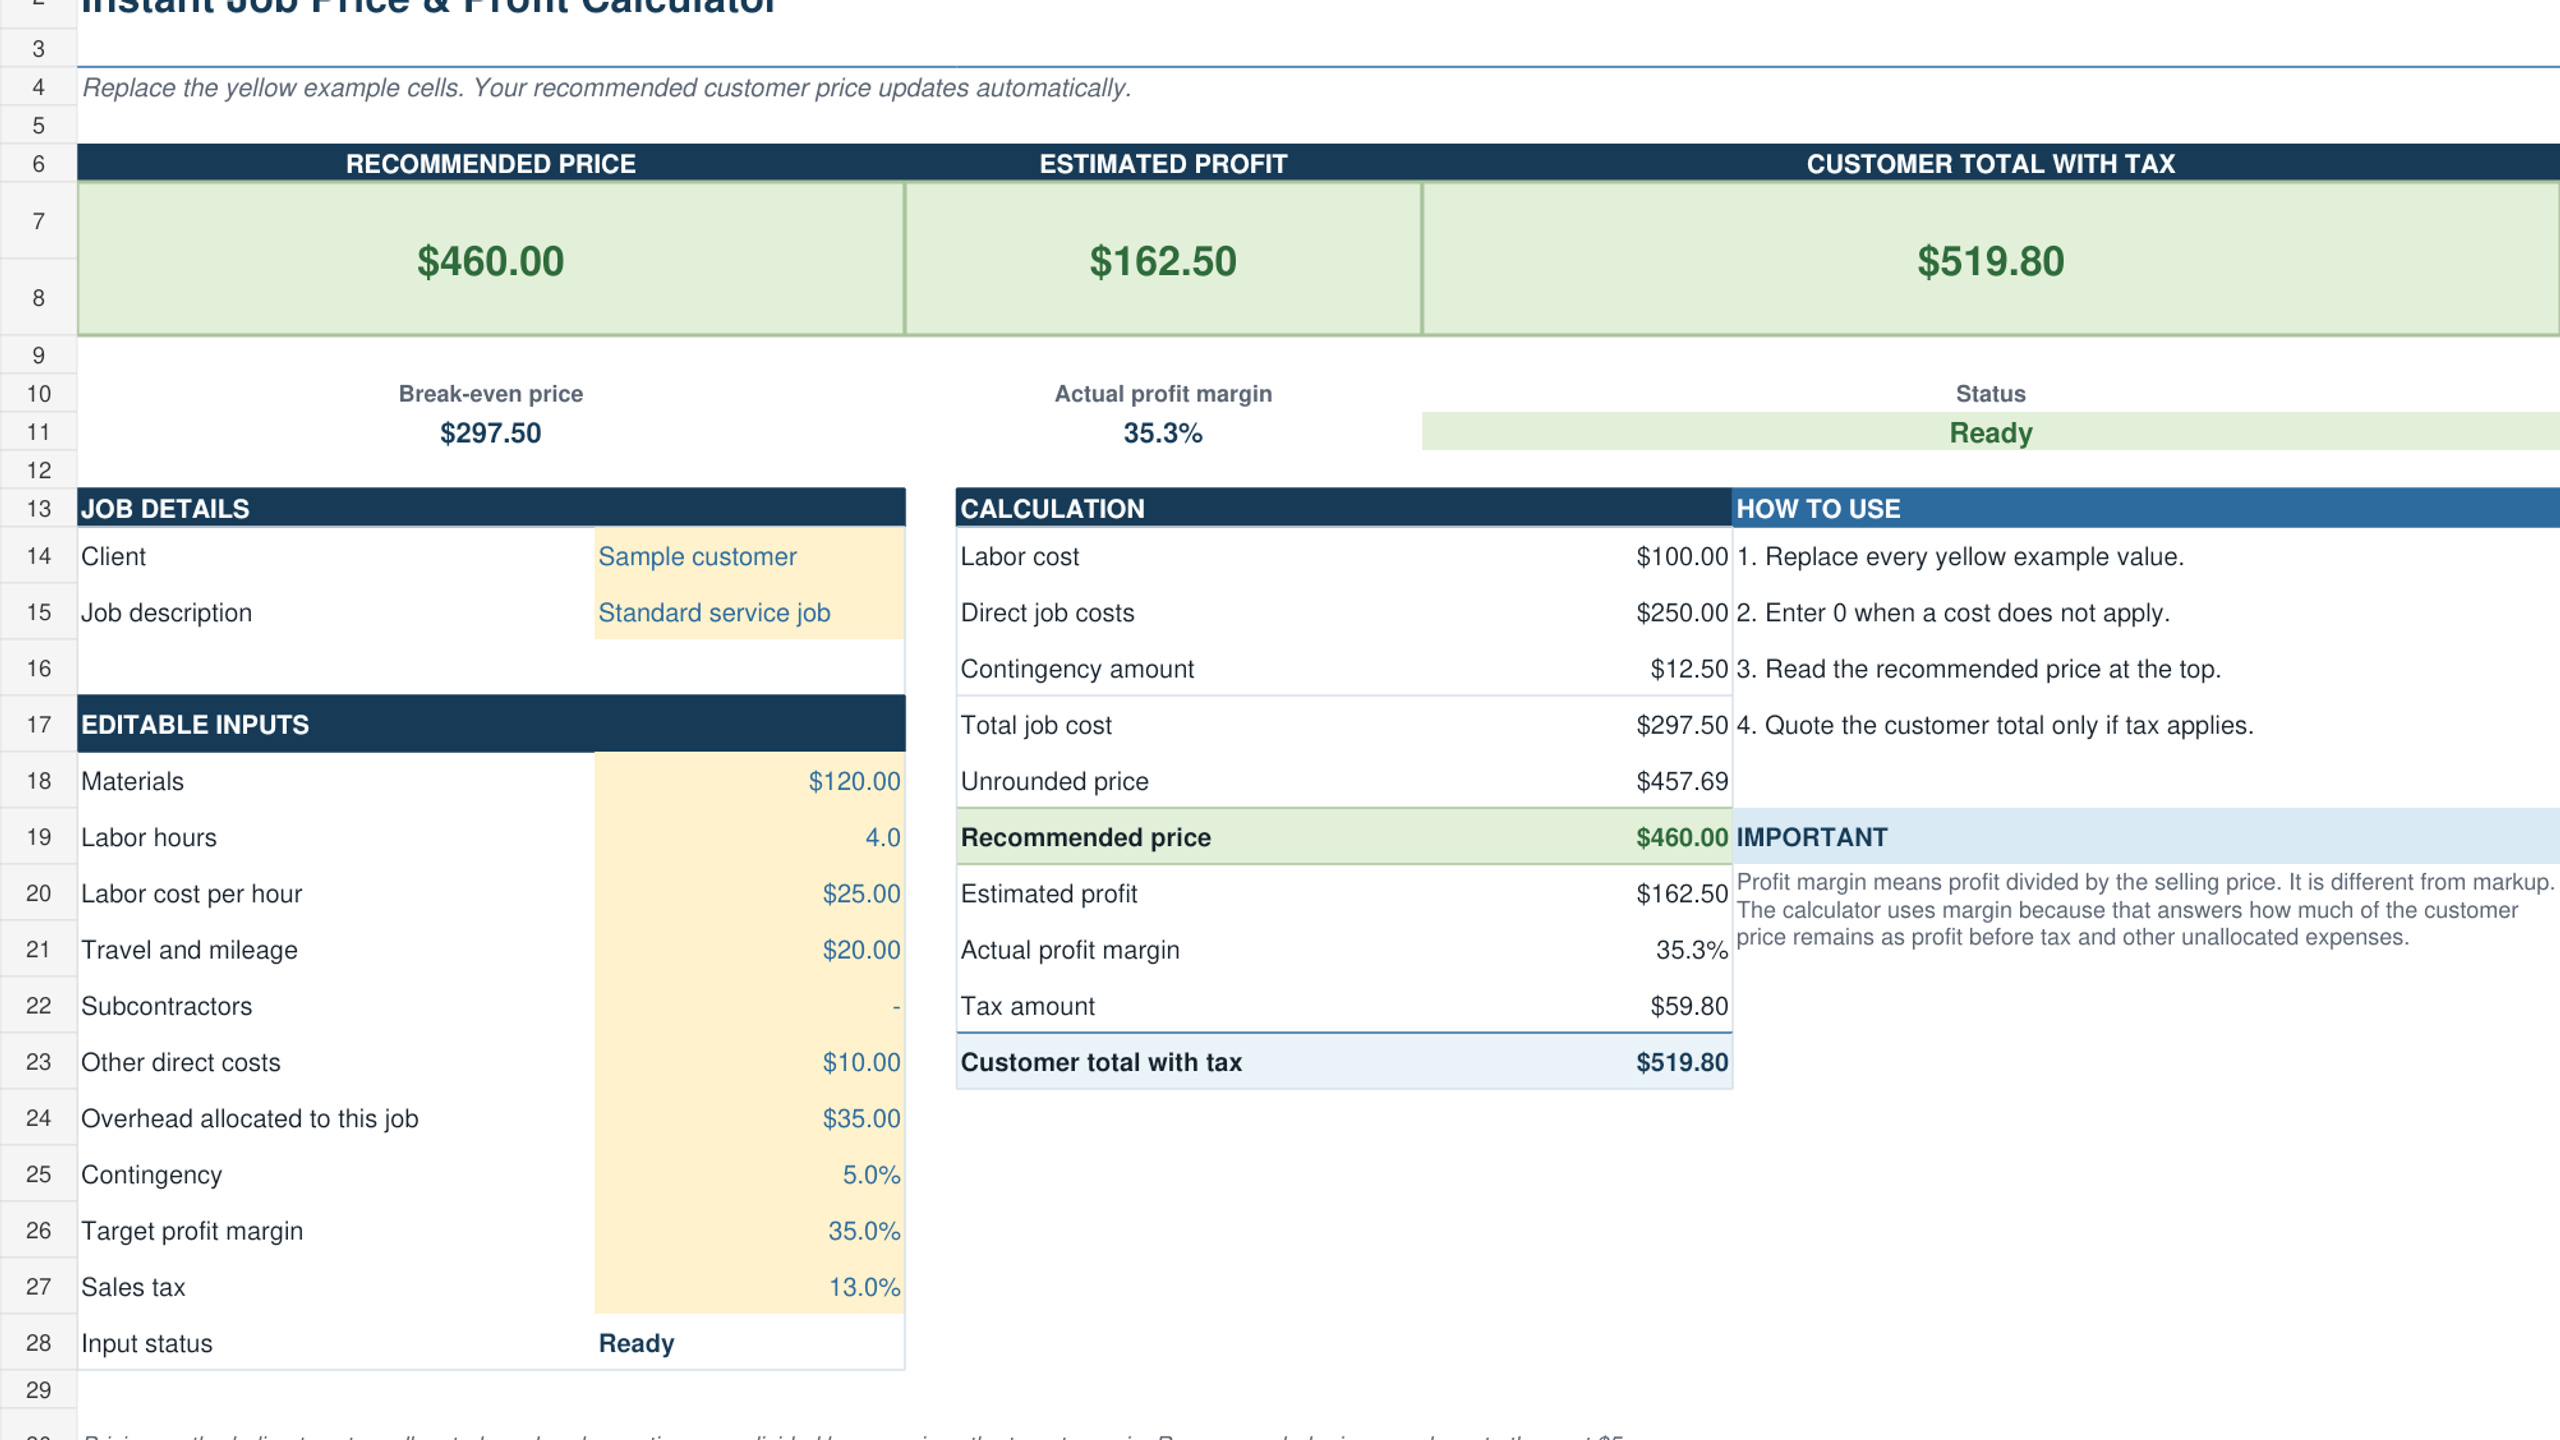Click the 'Enter 0 when a cost does not apply' instruction
Screen dimensions: 2560x1440
[1953, 612]
